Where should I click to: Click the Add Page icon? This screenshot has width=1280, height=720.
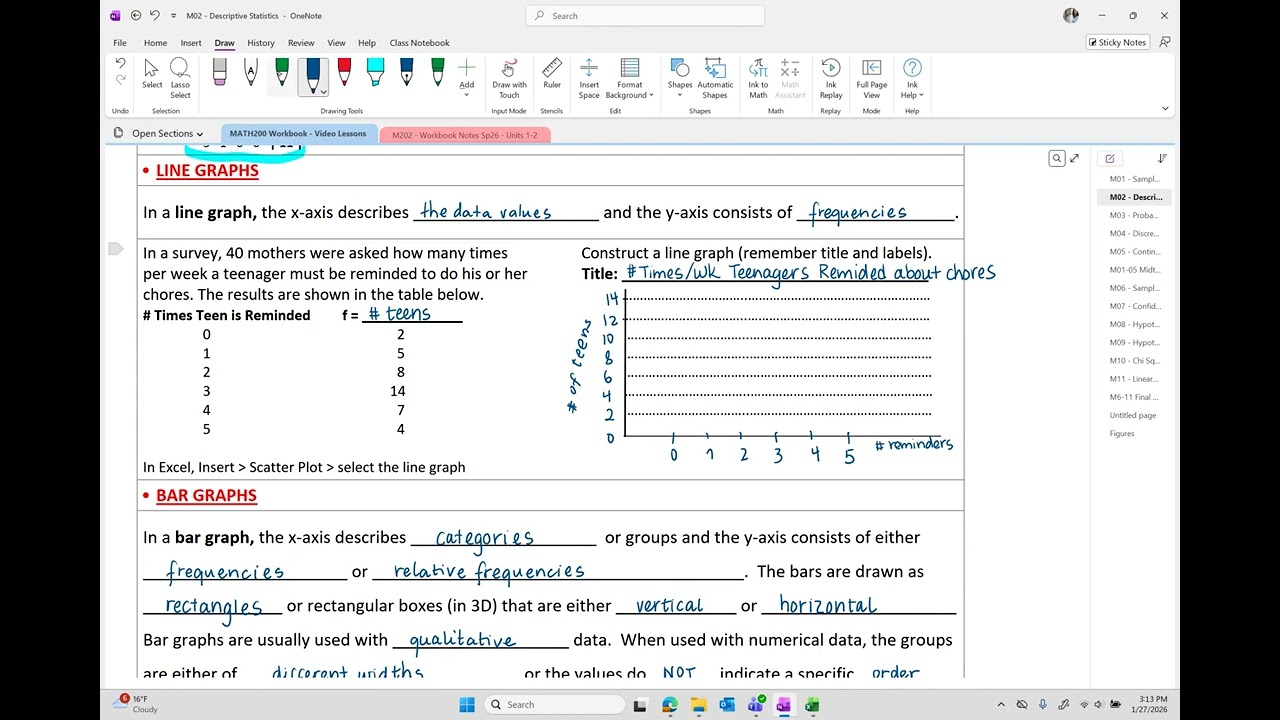(x=1108, y=158)
